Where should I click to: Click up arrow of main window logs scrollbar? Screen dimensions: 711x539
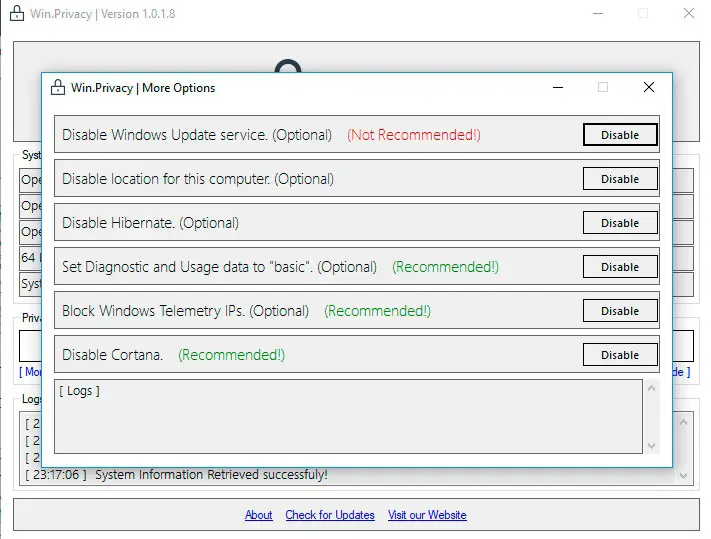(683, 422)
